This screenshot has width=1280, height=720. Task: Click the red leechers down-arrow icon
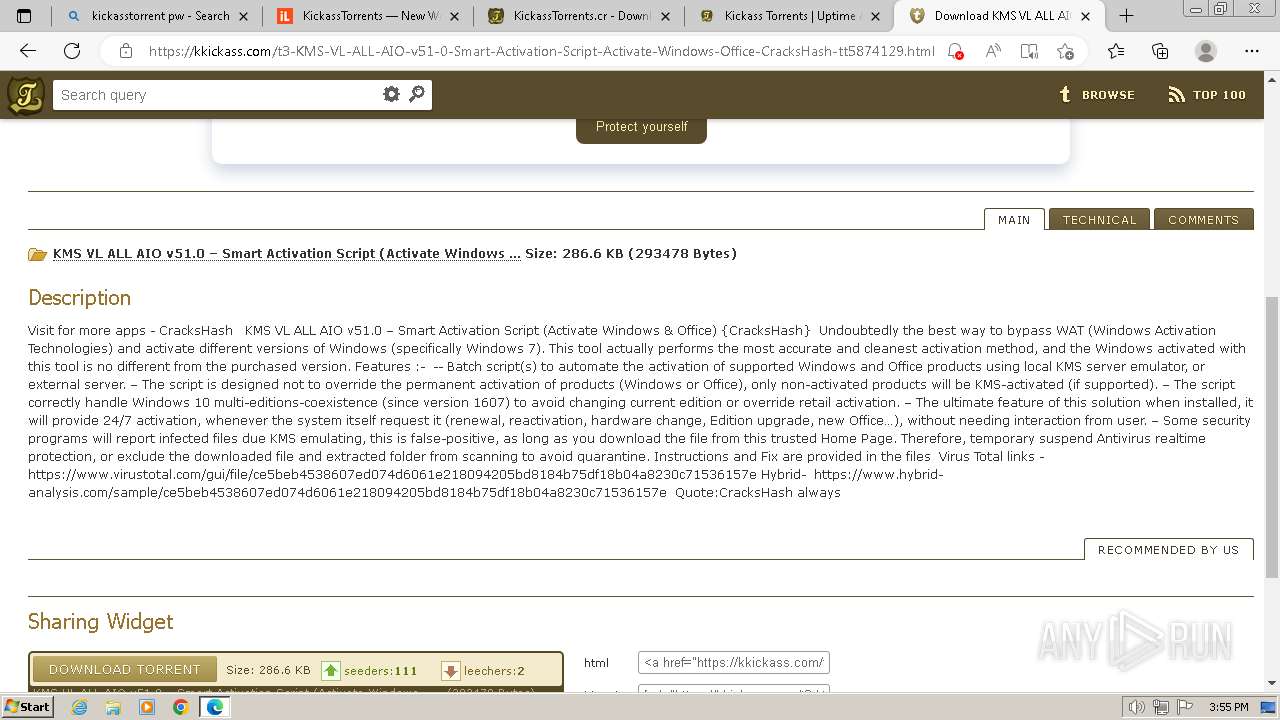click(450, 671)
